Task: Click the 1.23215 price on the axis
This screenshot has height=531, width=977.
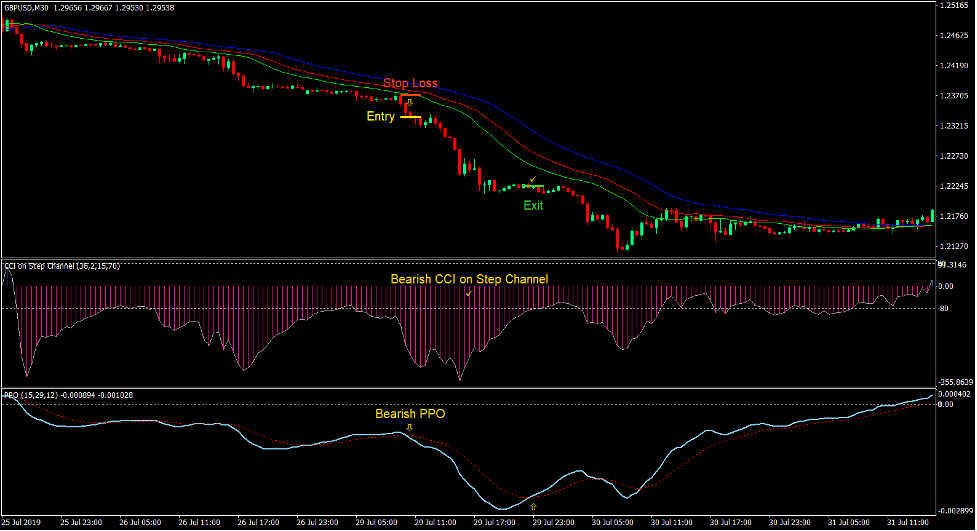Action: point(954,126)
